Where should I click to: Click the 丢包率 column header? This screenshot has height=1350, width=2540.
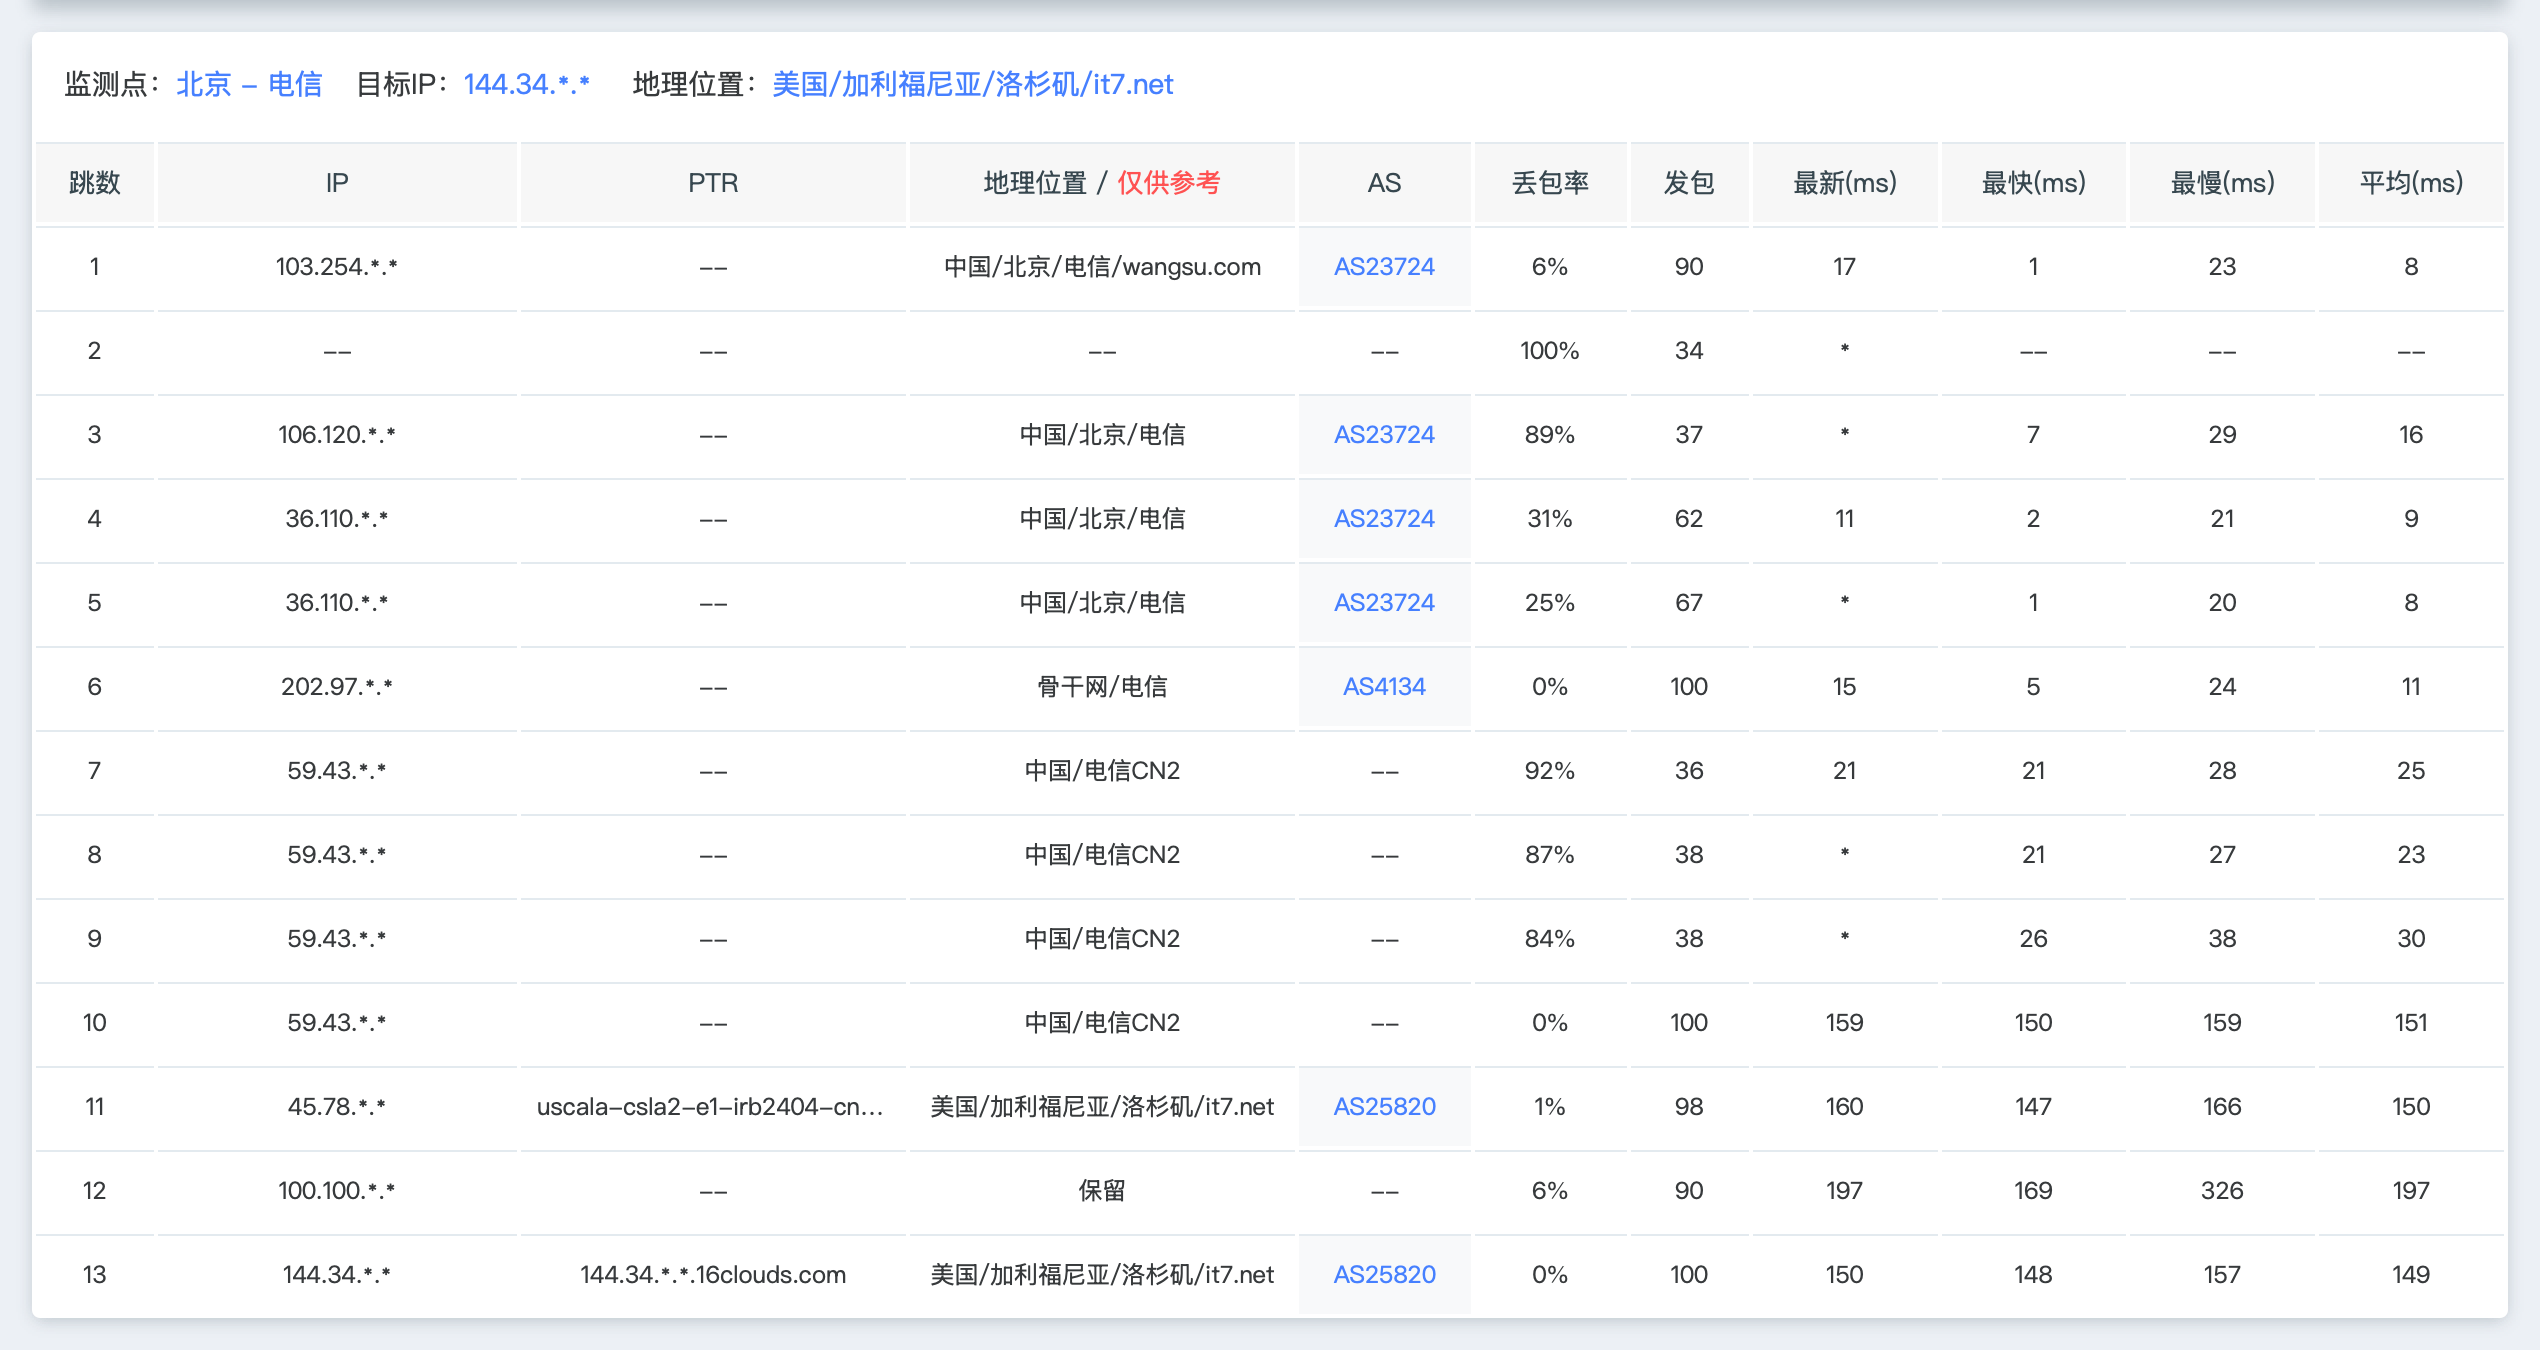point(1549,183)
